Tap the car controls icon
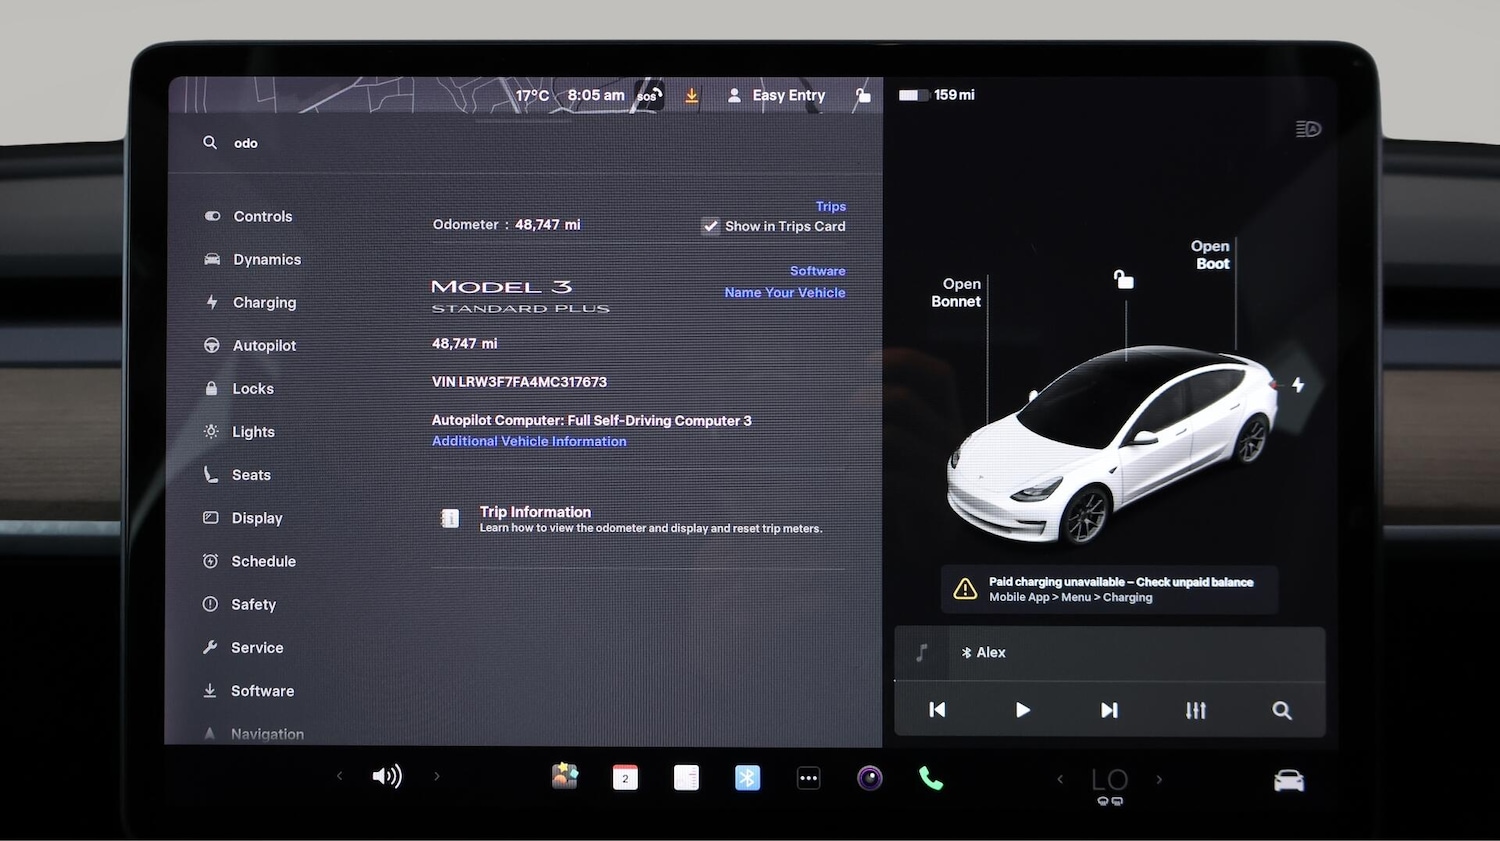 click(1288, 780)
